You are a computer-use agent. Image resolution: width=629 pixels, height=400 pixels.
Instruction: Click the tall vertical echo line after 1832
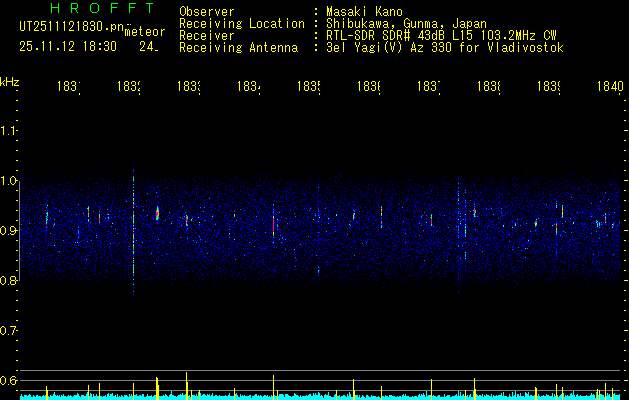pyautogui.click(x=133, y=233)
